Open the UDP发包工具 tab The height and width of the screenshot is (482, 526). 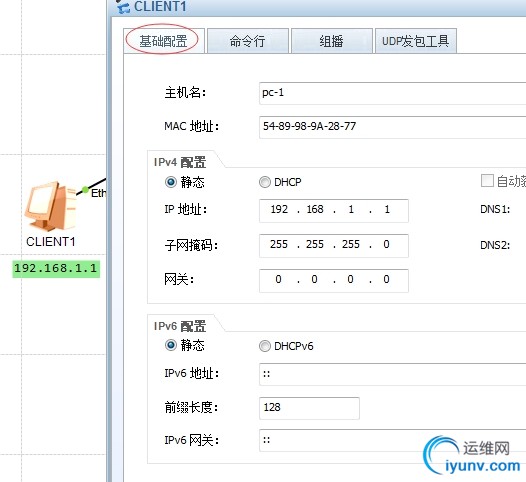pyautogui.click(x=416, y=41)
